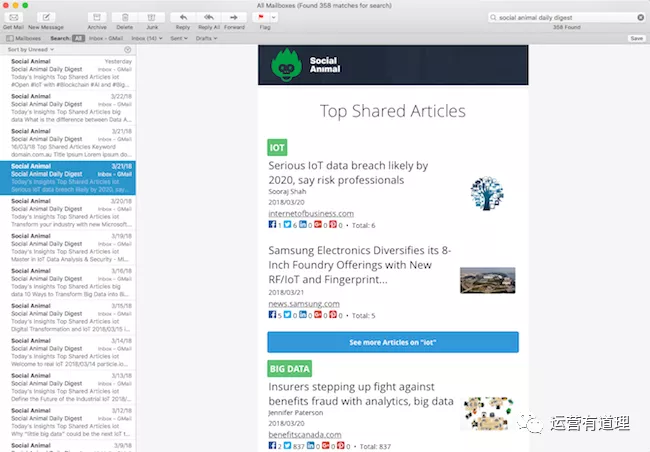This screenshot has width=650, height=452.
Task: Visit the internetofbusiness.com link
Action: (x=311, y=213)
